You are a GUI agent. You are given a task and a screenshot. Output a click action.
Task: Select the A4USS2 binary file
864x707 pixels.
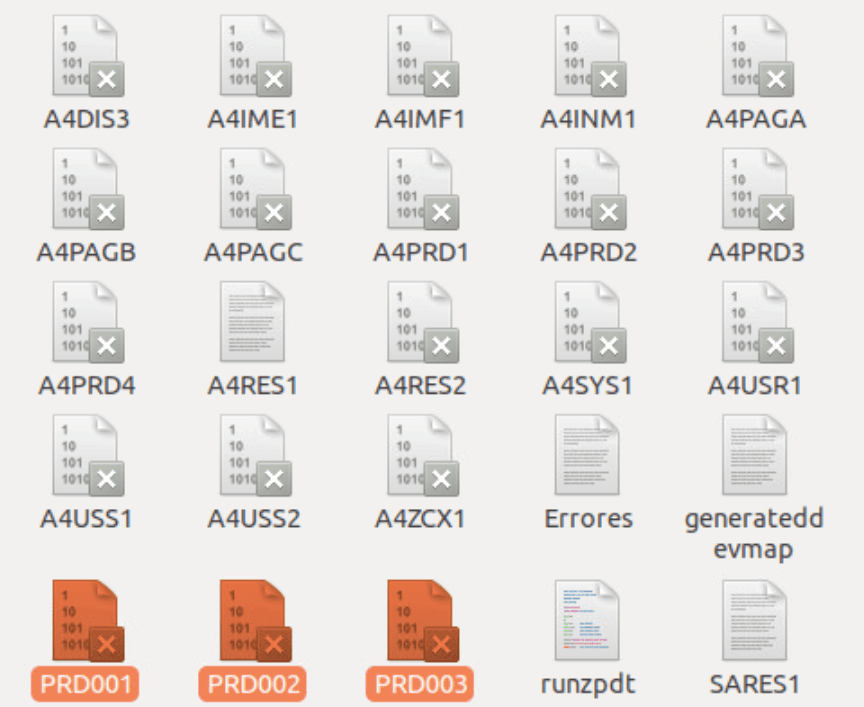coord(253,455)
